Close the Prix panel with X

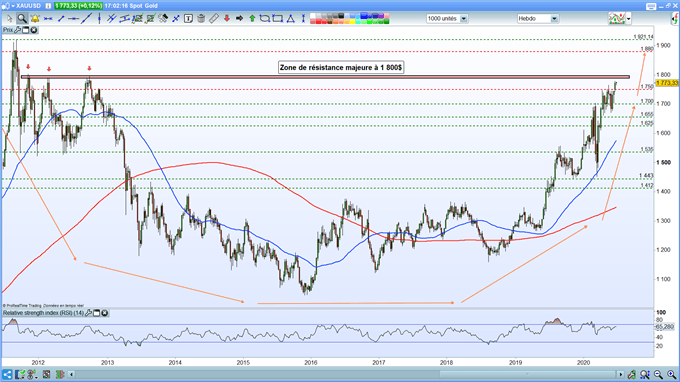pos(33,30)
